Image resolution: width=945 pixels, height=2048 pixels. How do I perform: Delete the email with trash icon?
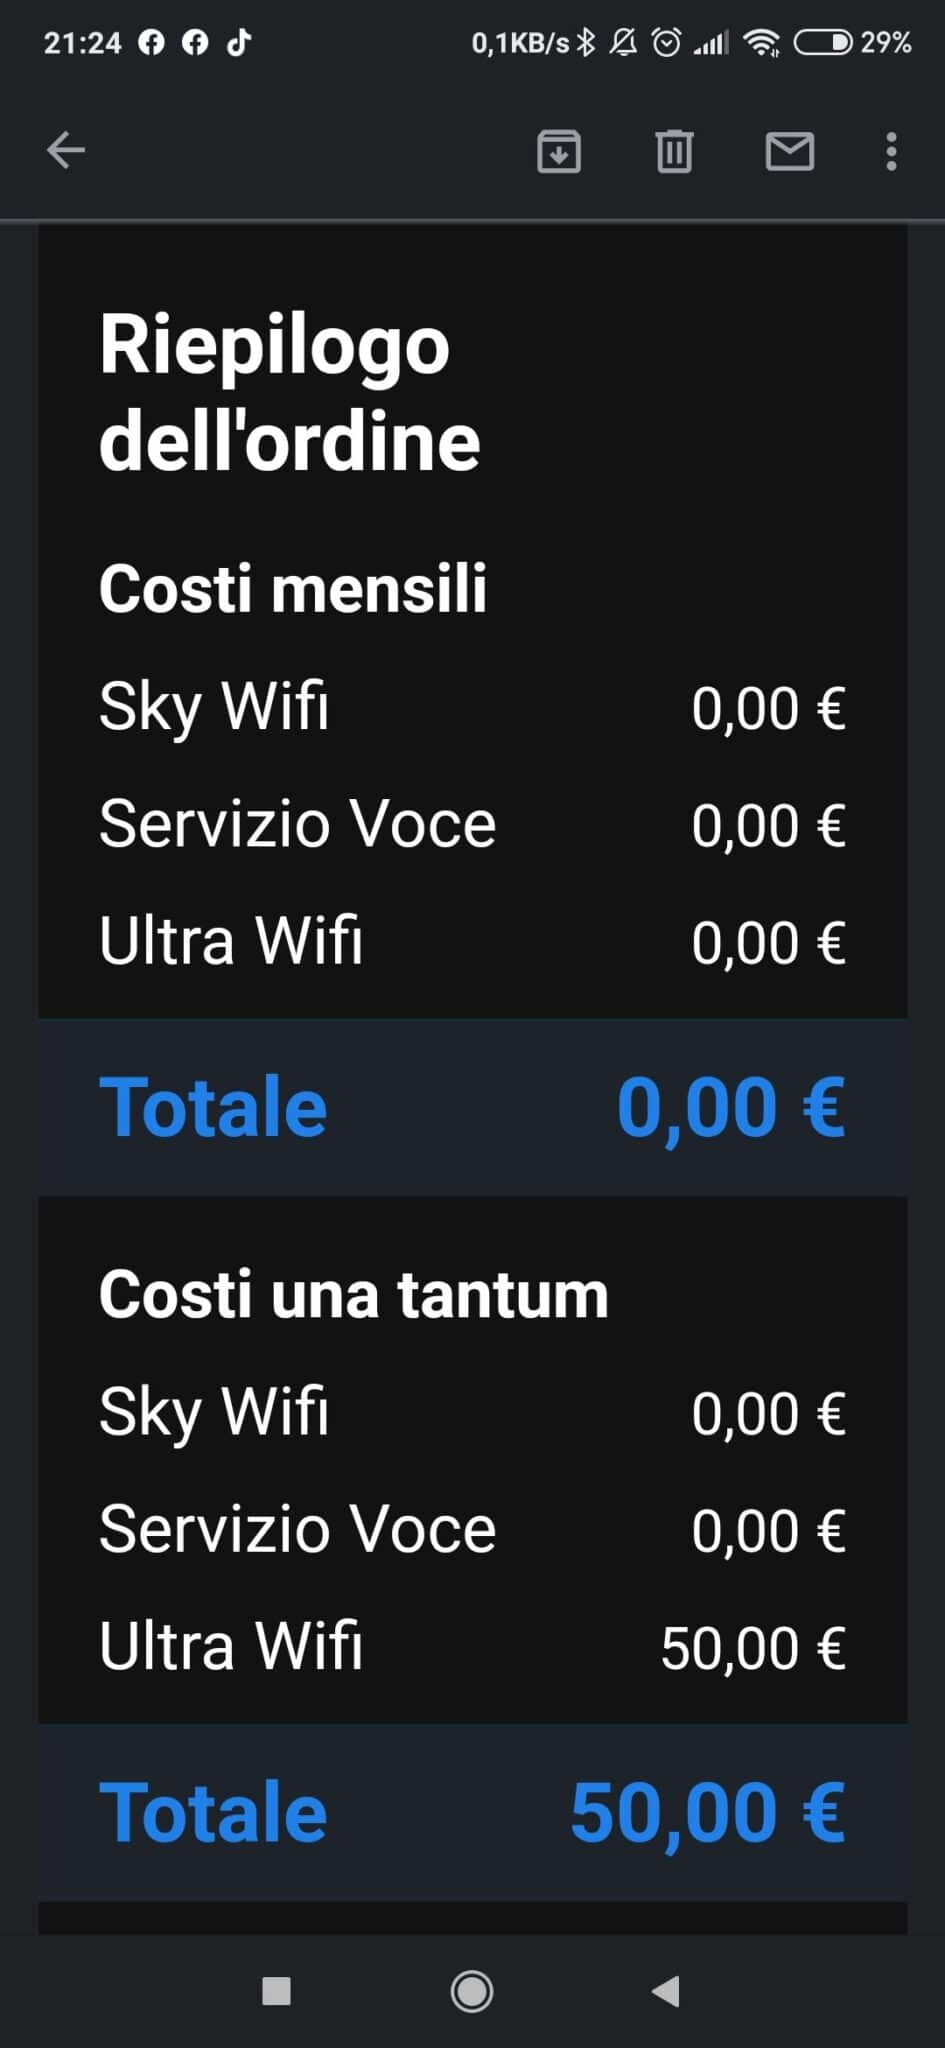click(x=674, y=152)
